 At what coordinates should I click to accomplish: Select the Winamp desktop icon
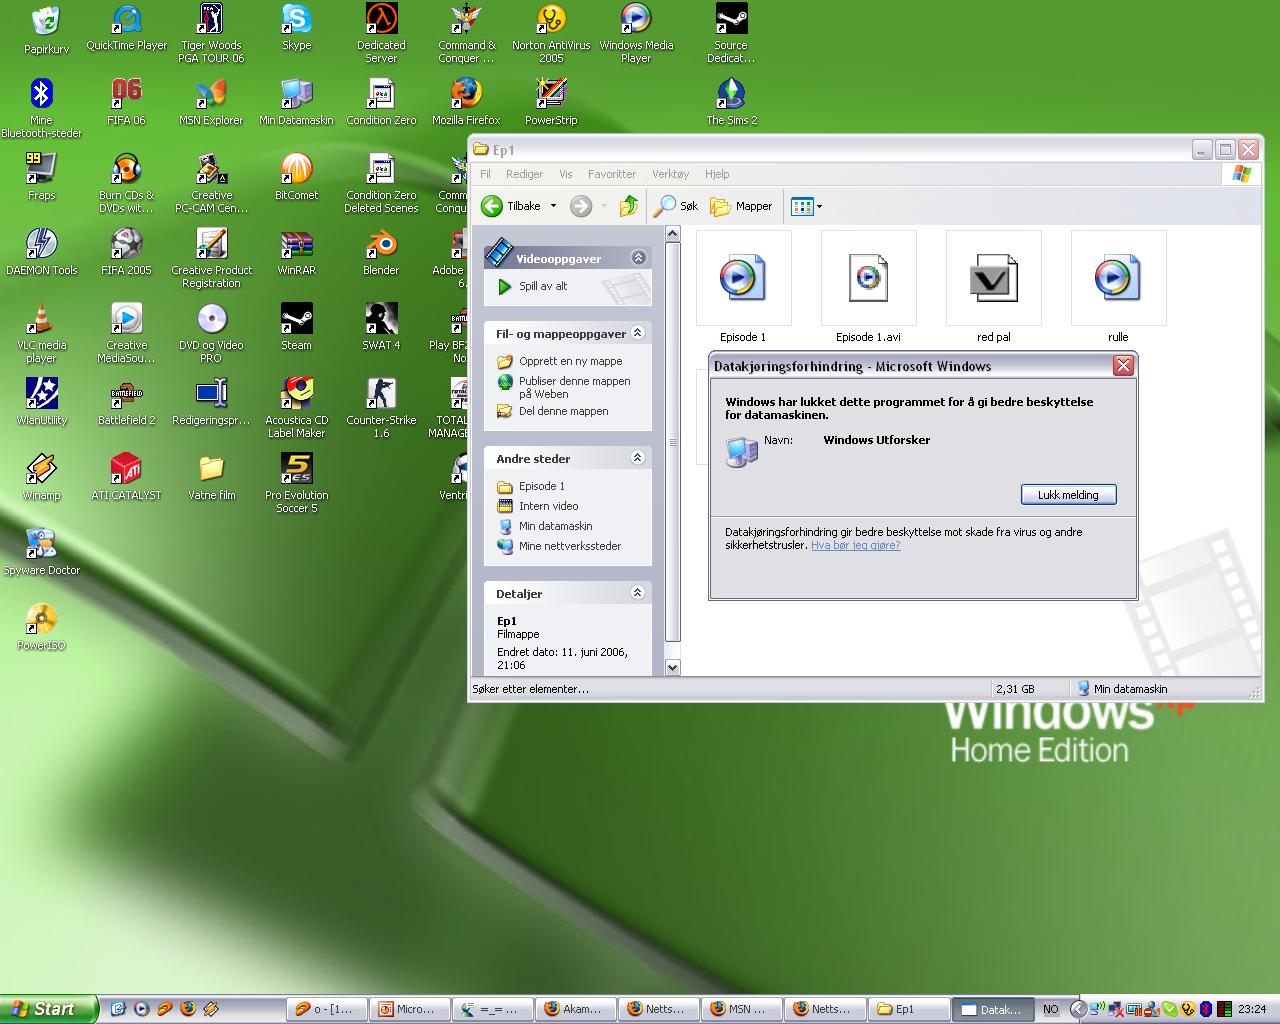[x=42, y=477]
